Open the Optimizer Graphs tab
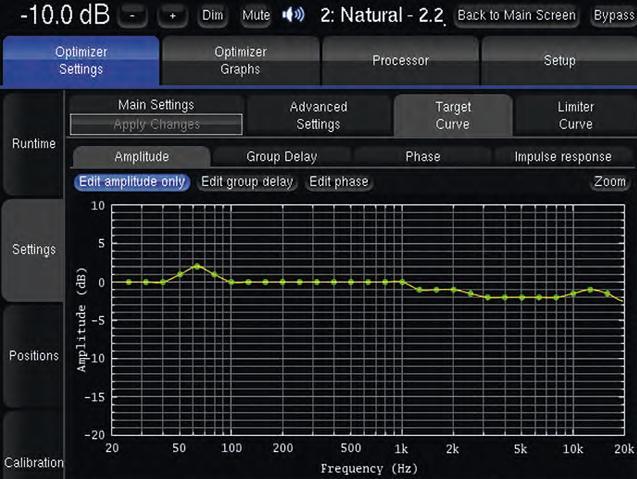This screenshot has width=637, height=479. 240,61
